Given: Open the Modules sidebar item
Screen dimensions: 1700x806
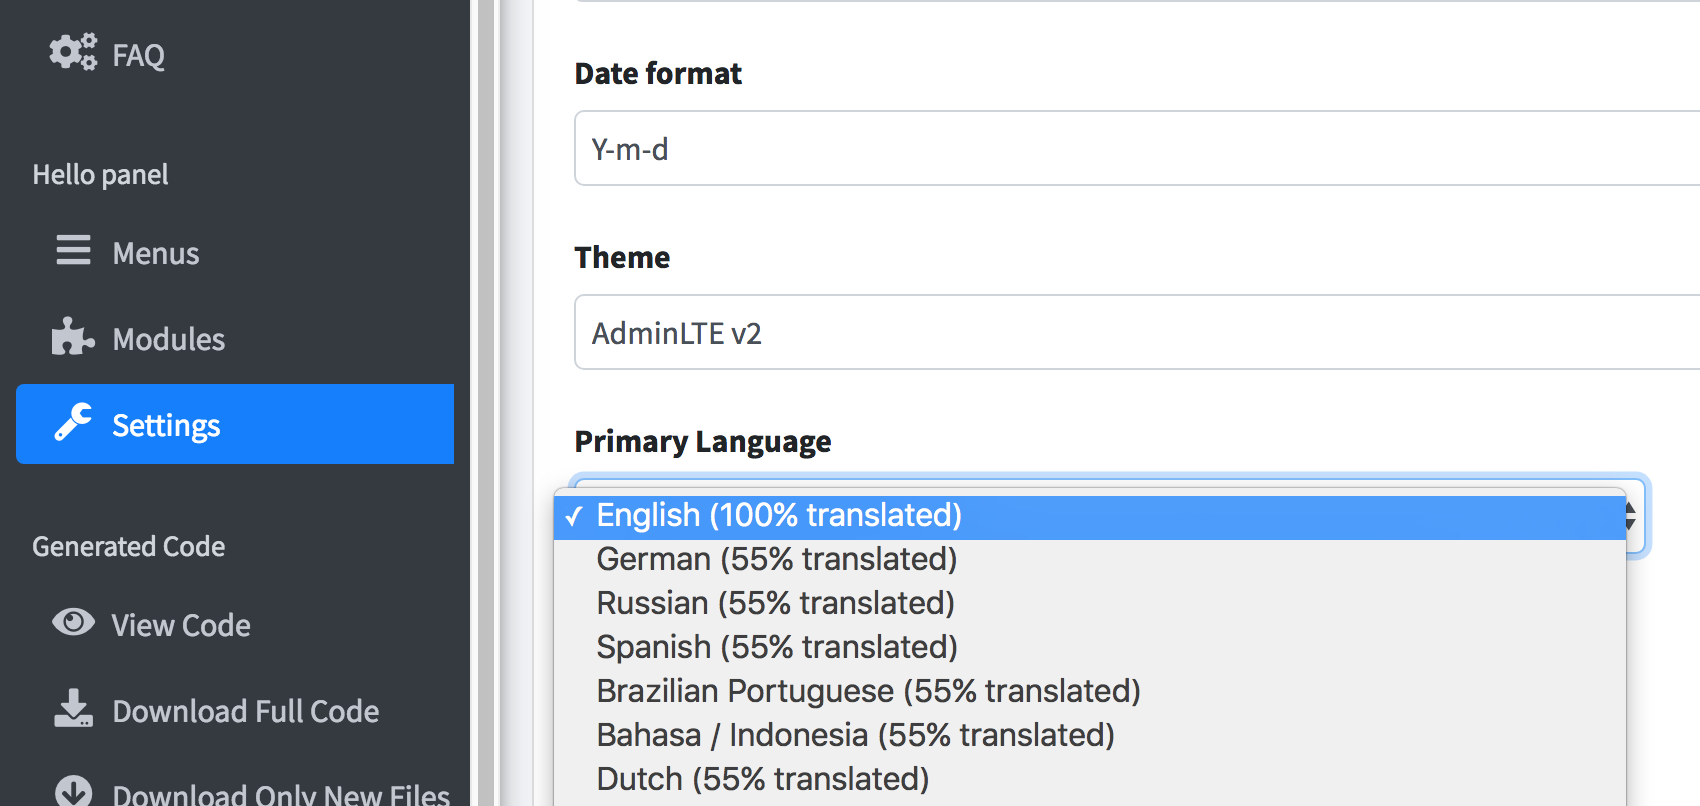Looking at the screenshot, I should tap(168, 339).
